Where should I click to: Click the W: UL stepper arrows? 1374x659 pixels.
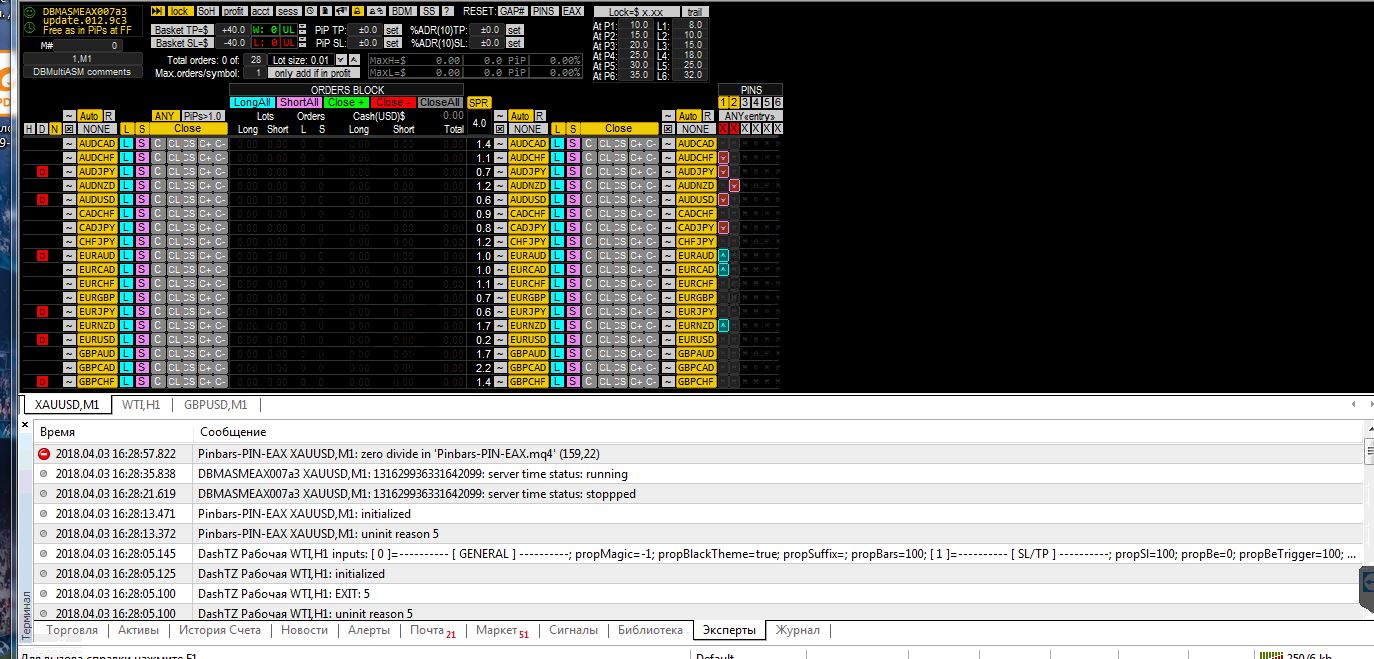point(302,30)
